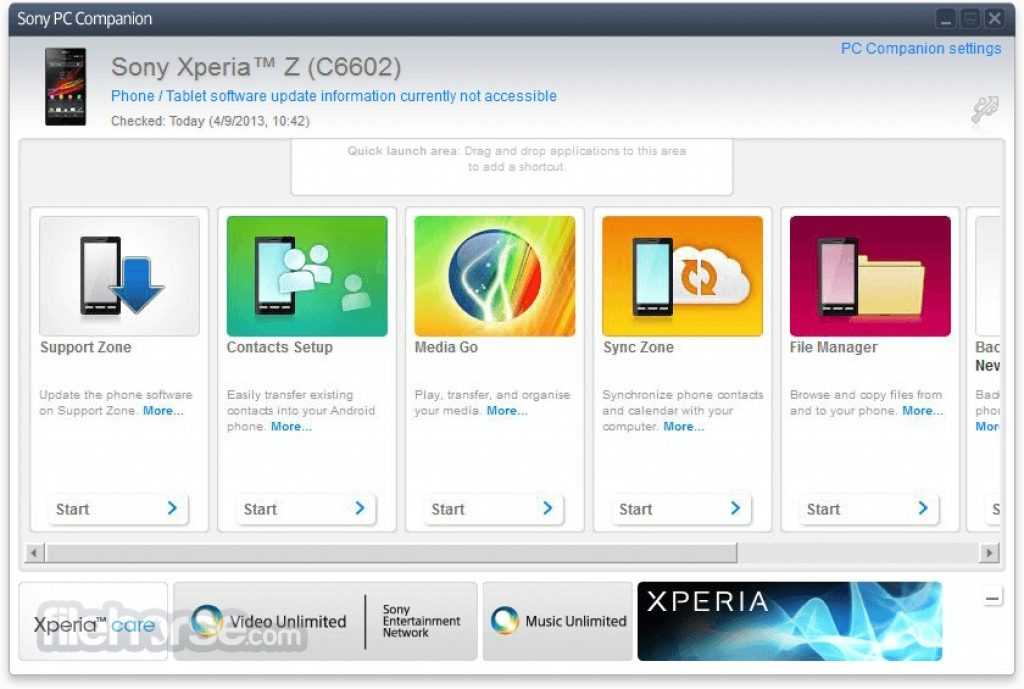Click the horizontal scrollbar left arrow

(34, 553)
